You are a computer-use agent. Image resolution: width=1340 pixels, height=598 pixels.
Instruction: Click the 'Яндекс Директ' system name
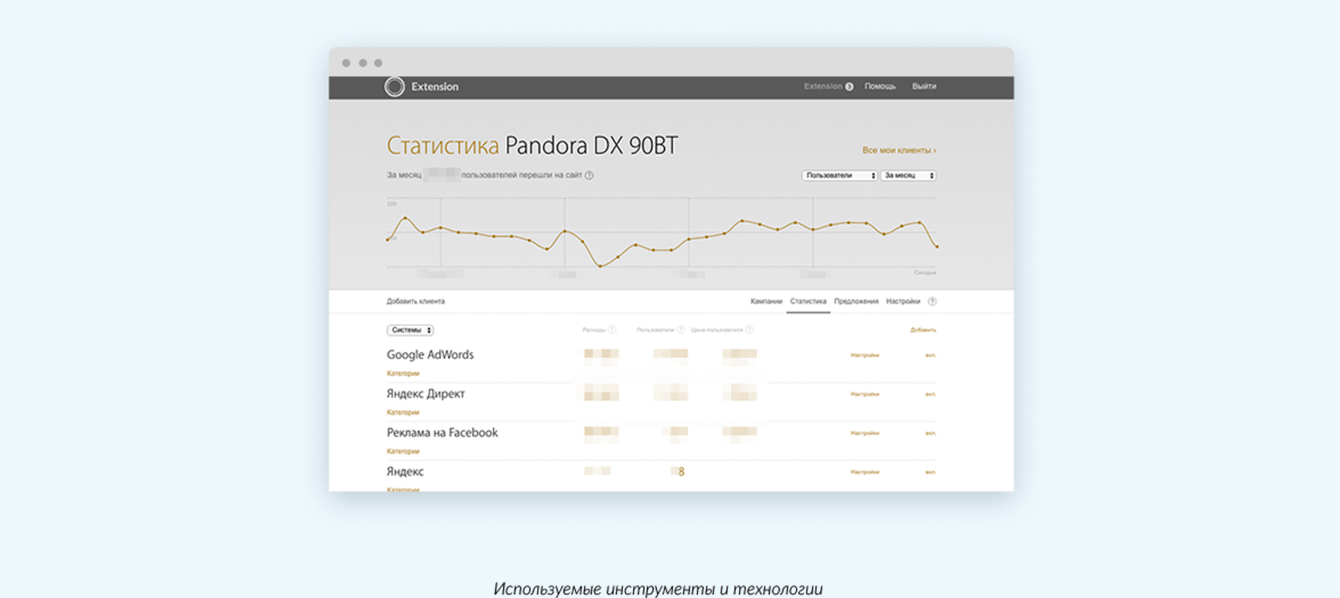(x=426, y=394)
